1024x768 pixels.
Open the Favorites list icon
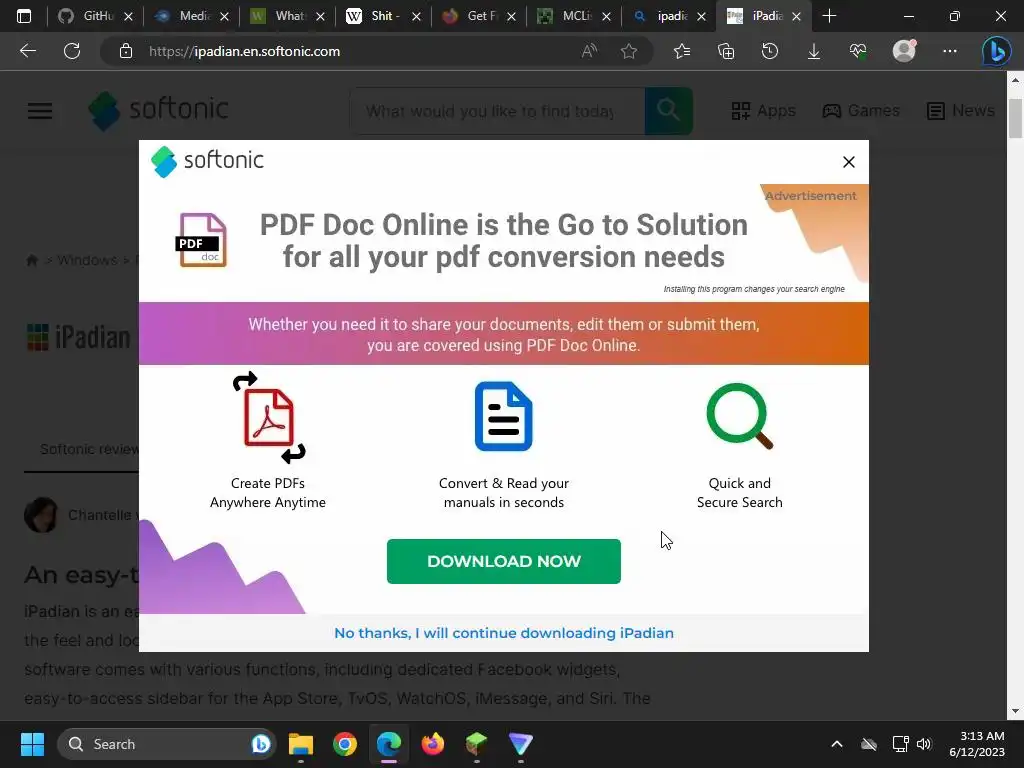(x=682, y=51)
